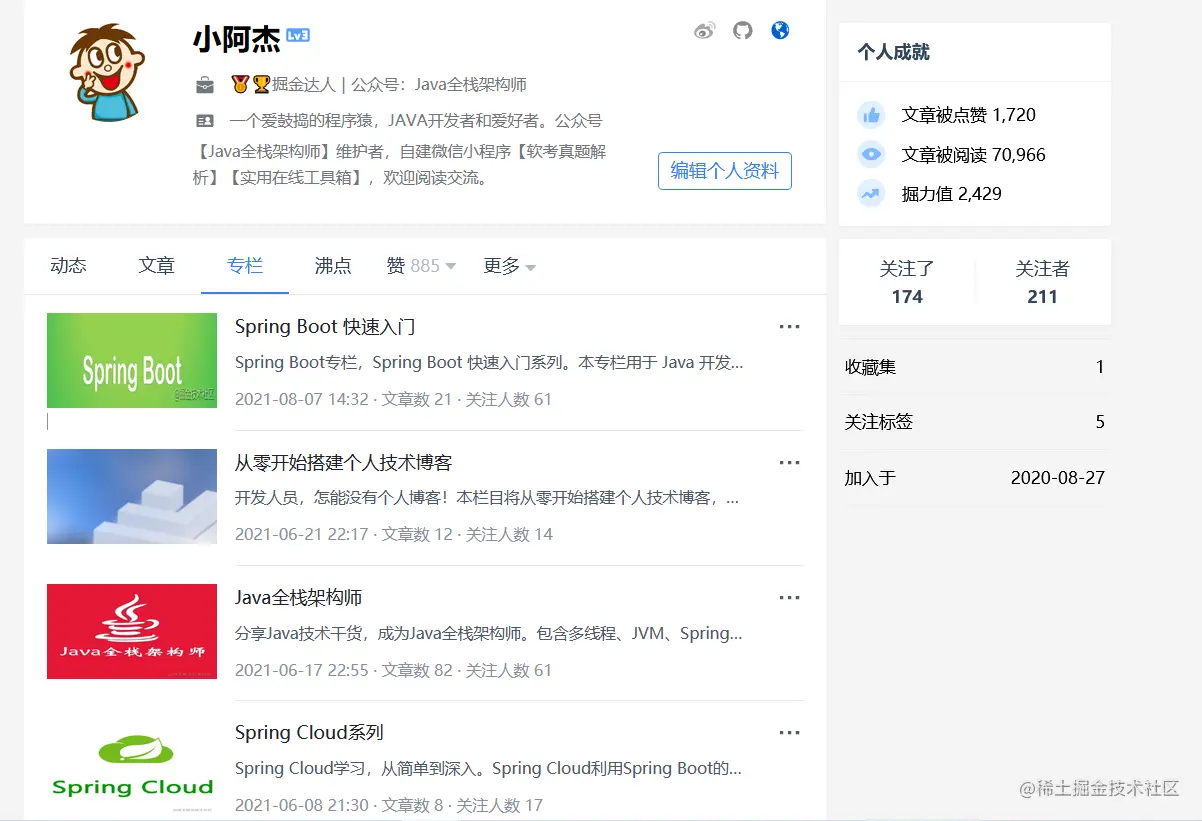
Task: Open Spring Boot 快速入门 column title
Action: coord(325,327)
